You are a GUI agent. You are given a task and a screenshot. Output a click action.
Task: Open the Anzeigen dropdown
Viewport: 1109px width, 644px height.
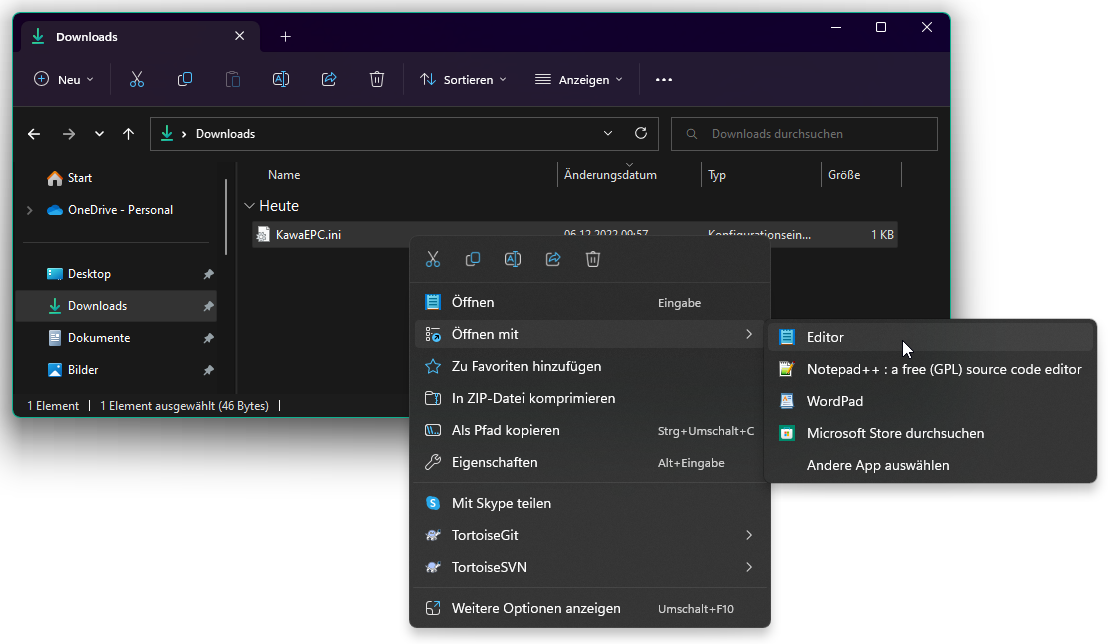[x=579, y=80]
